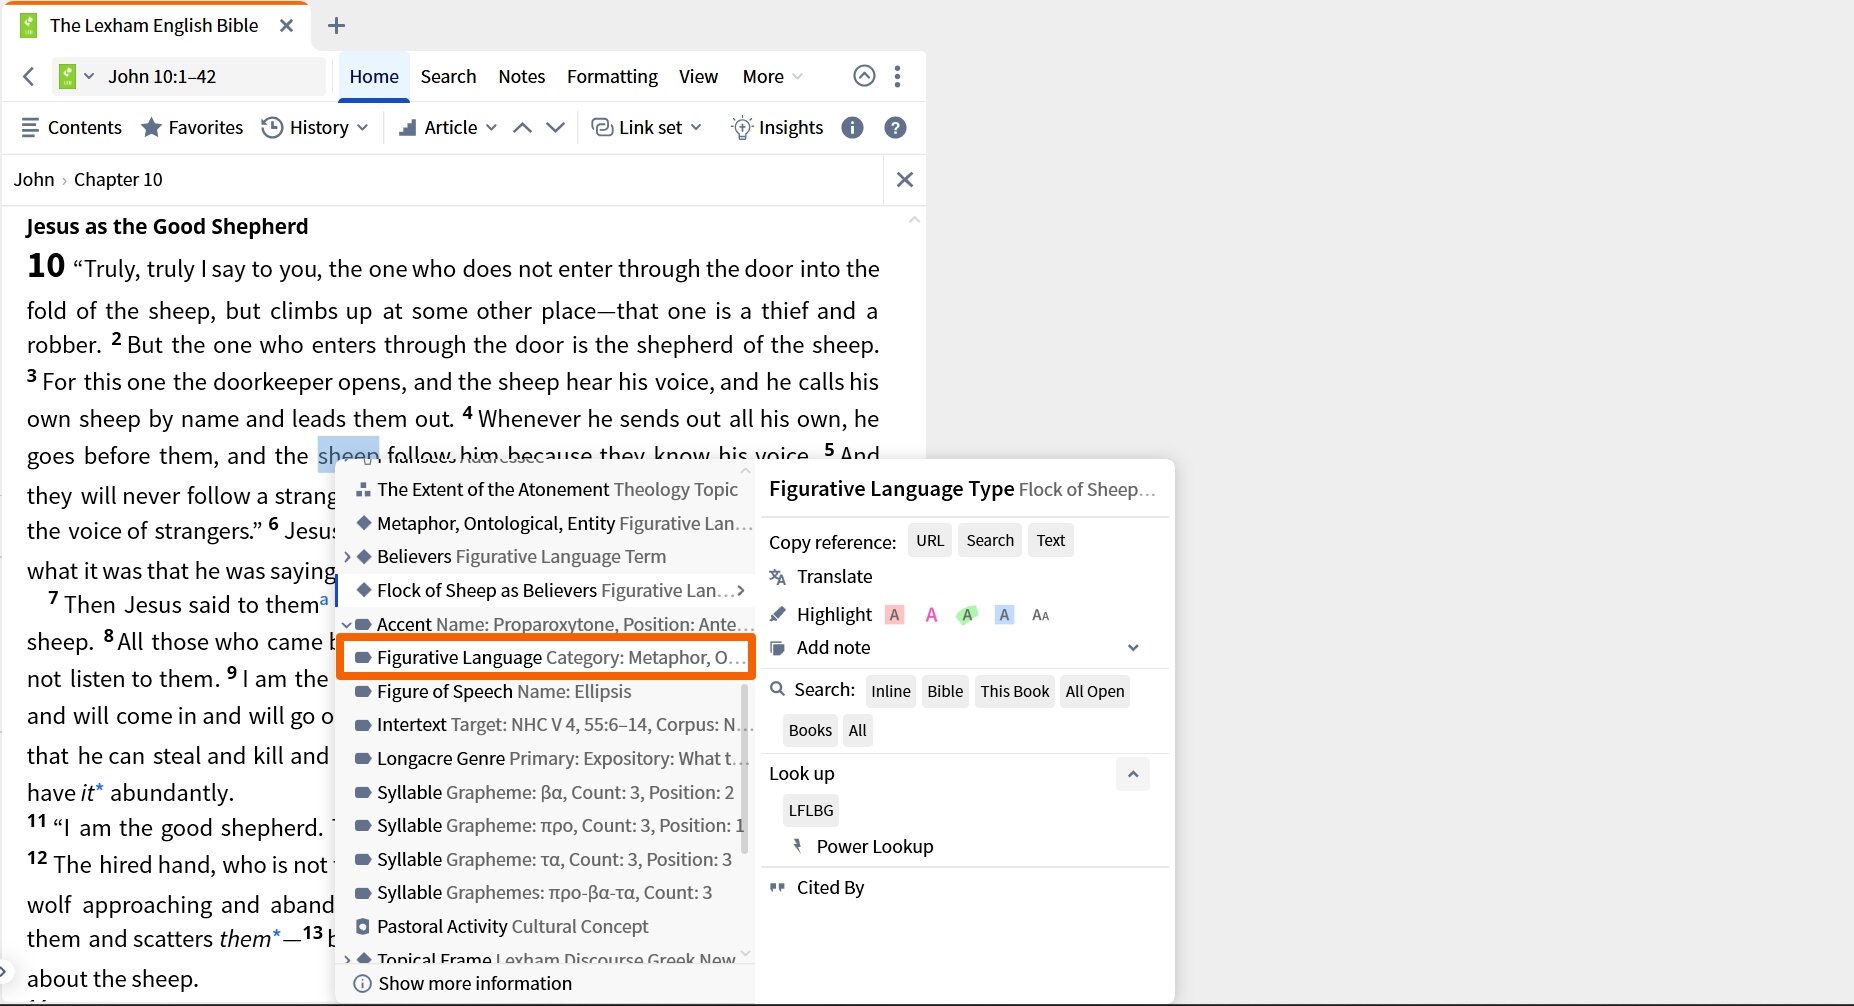Switch to the Home tab
The height and width of the screenshot is (1006, 1854).
(374, 76)
